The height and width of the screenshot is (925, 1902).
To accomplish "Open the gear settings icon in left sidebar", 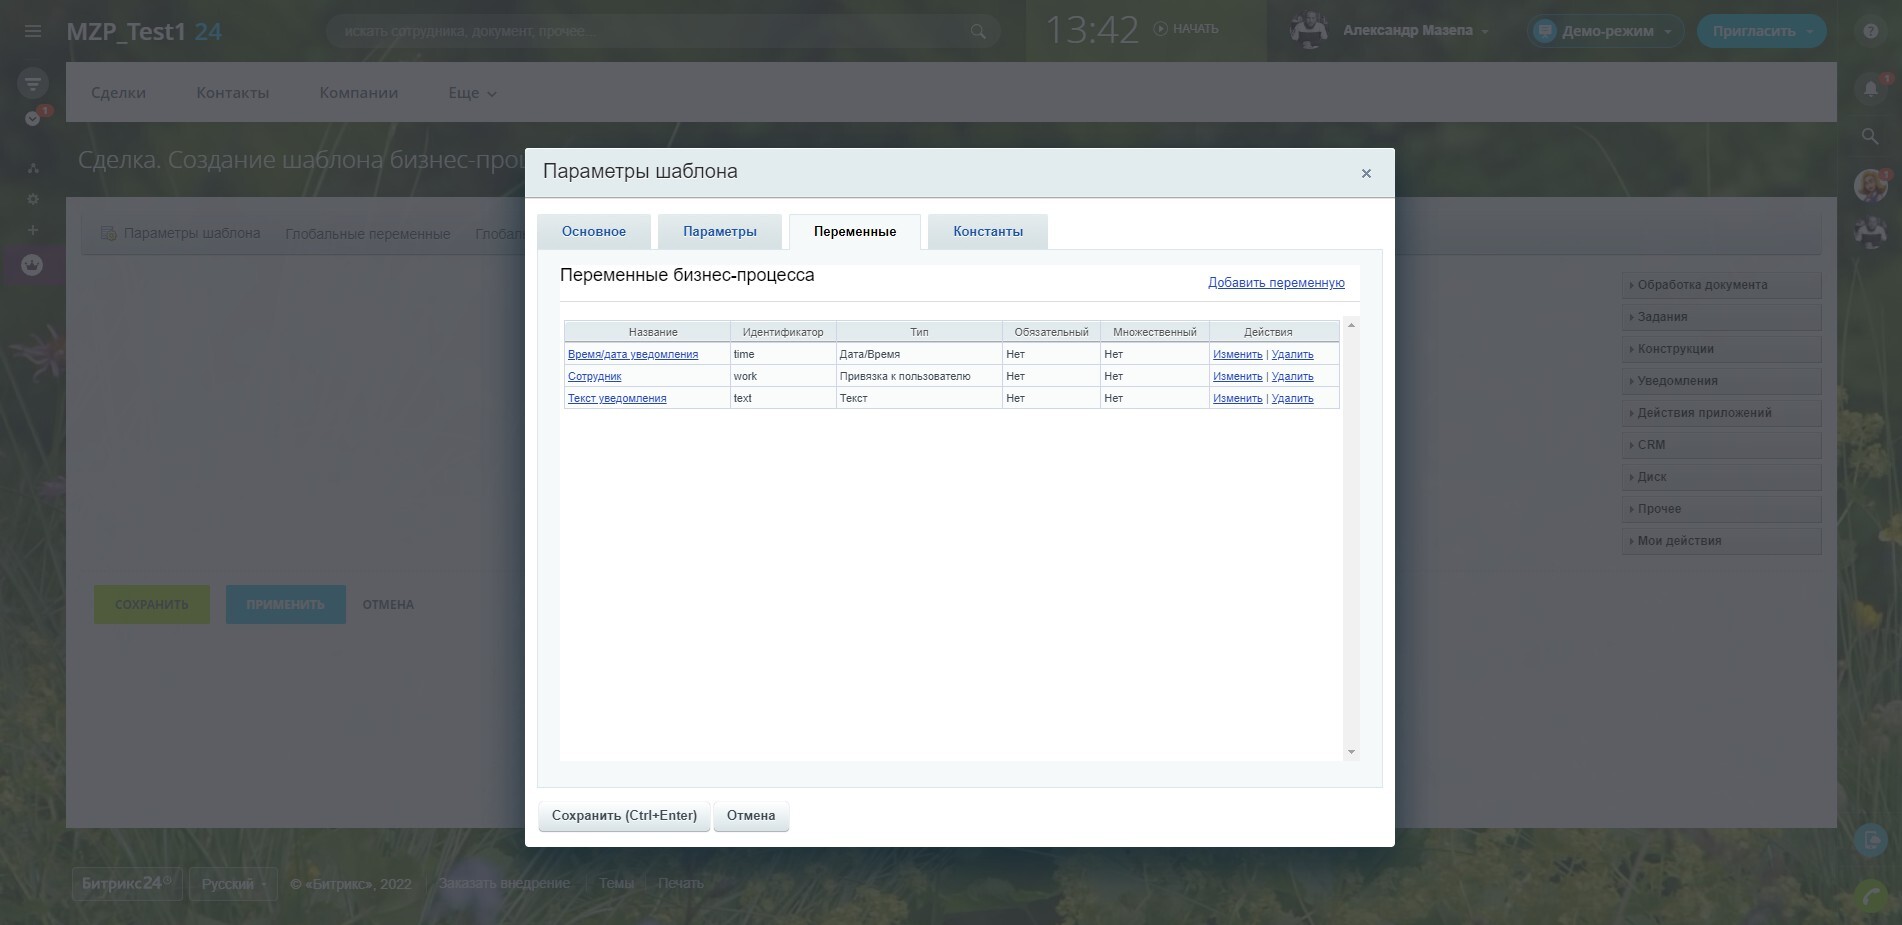I will pos(33,199).
